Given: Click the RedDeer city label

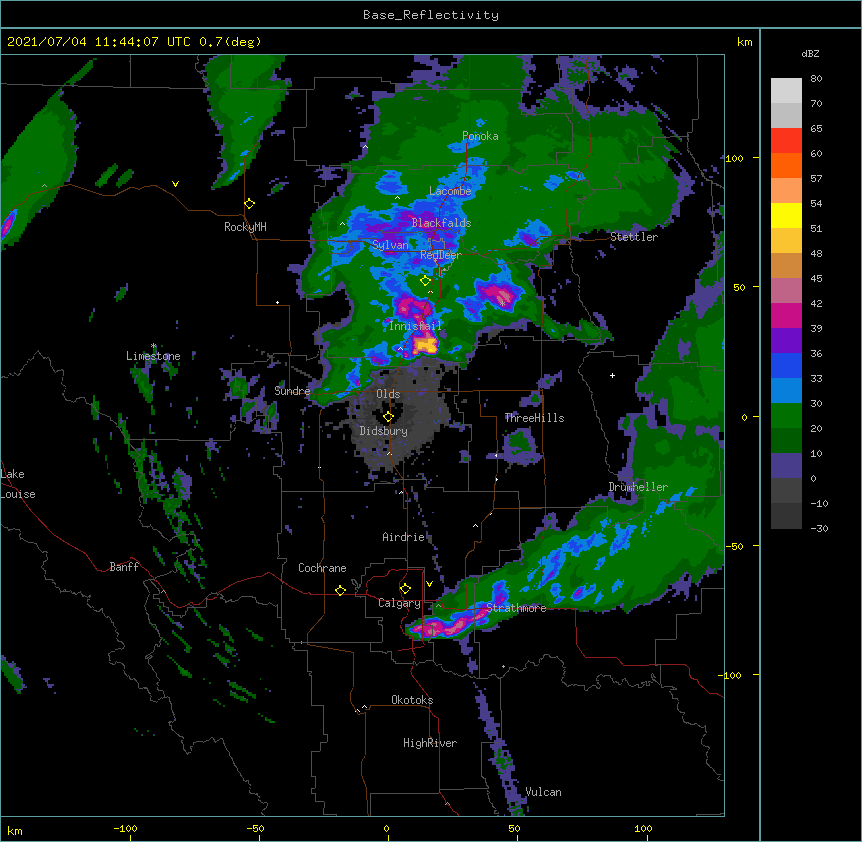Looking at the screenshot, I should tap(440, 255).
